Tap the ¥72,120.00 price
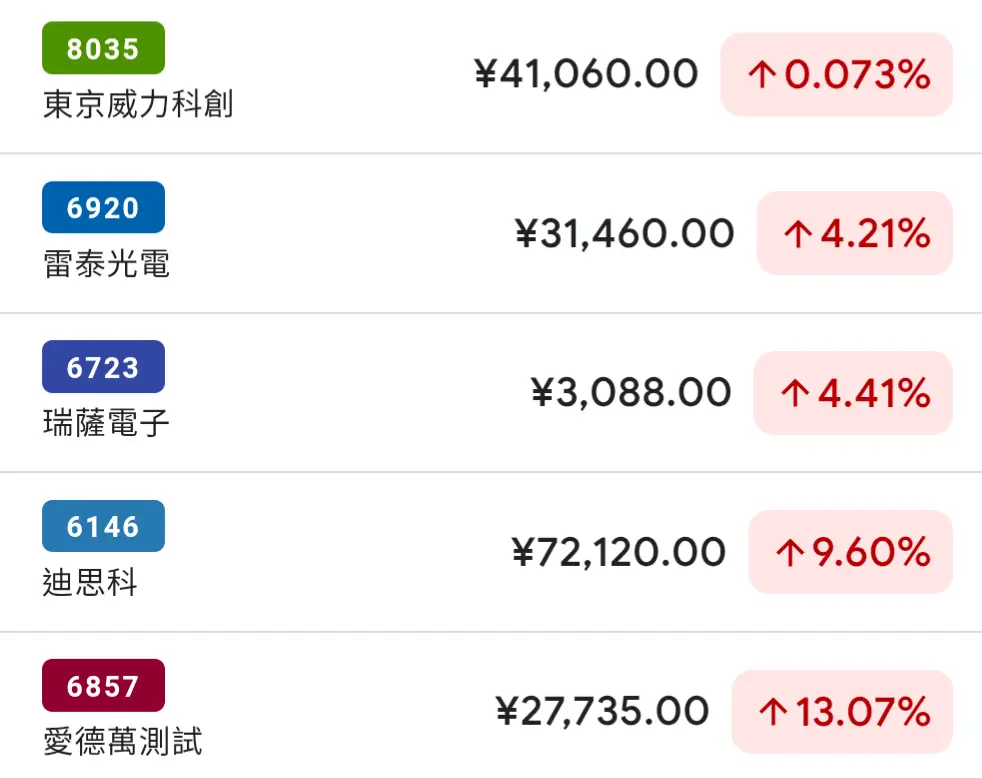Image resolution: width=982 pixels, height=778 pixels. tap(619, 552)
